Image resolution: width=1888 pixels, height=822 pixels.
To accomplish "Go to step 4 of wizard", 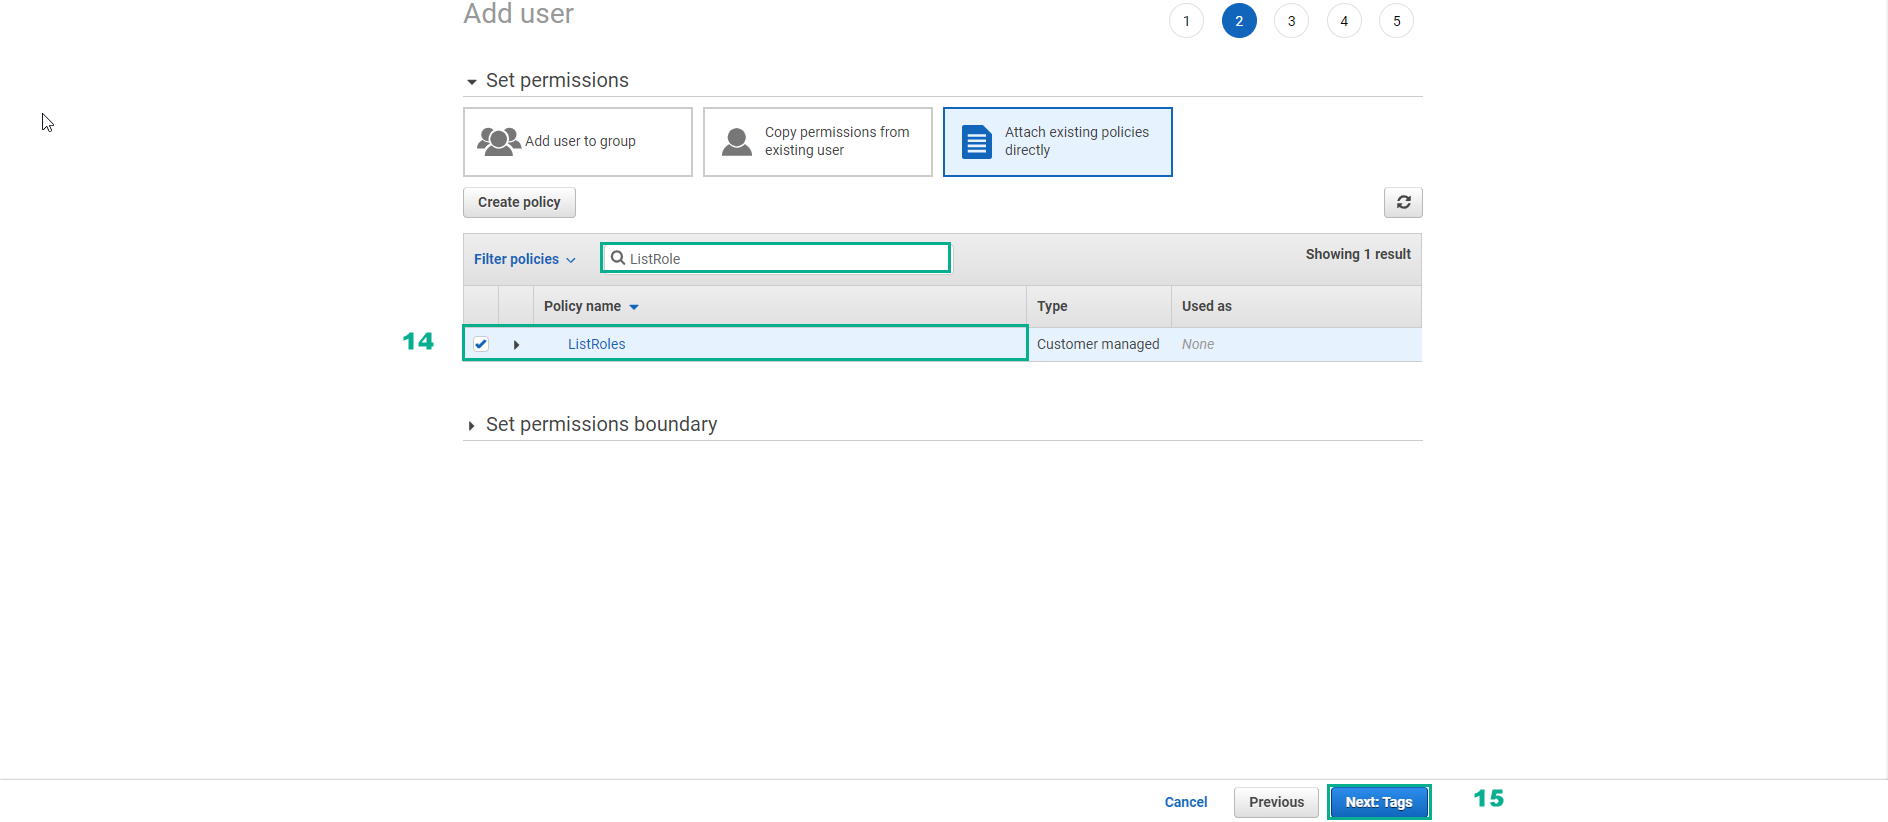I will coord(1344,21).
